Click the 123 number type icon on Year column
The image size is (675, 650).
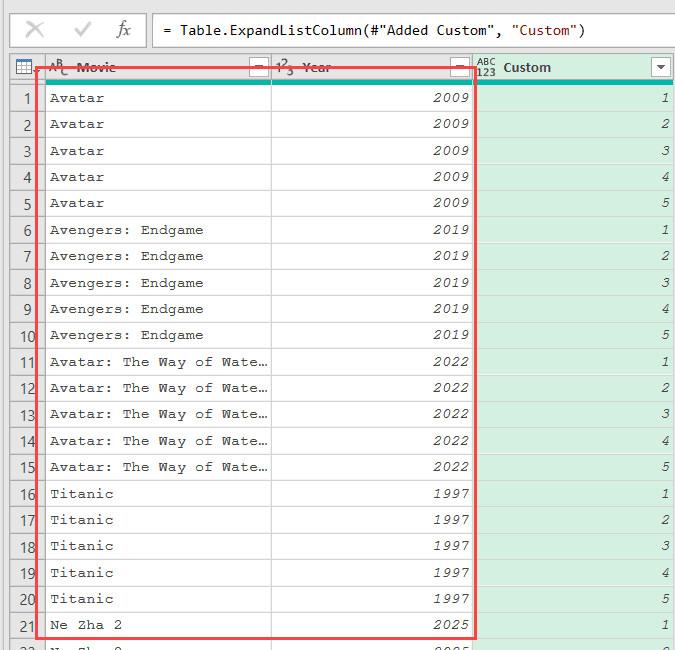285,67
